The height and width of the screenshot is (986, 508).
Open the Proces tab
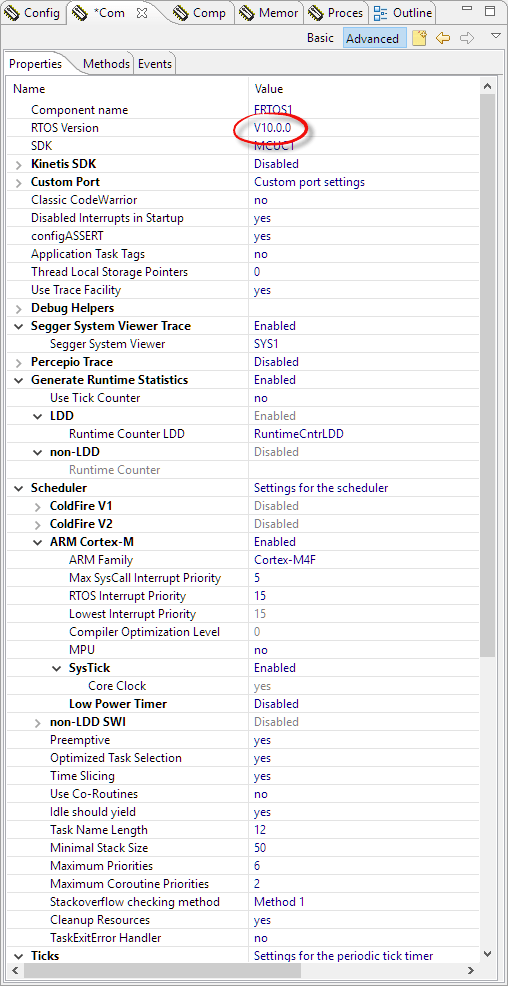click(x=336, y=13)
